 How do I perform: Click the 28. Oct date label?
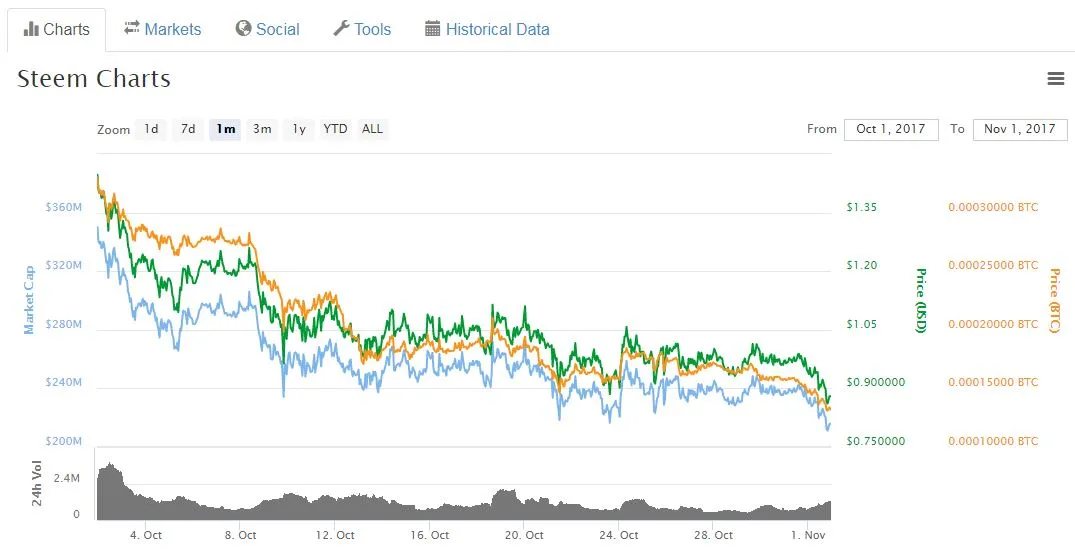coord(713,535)
